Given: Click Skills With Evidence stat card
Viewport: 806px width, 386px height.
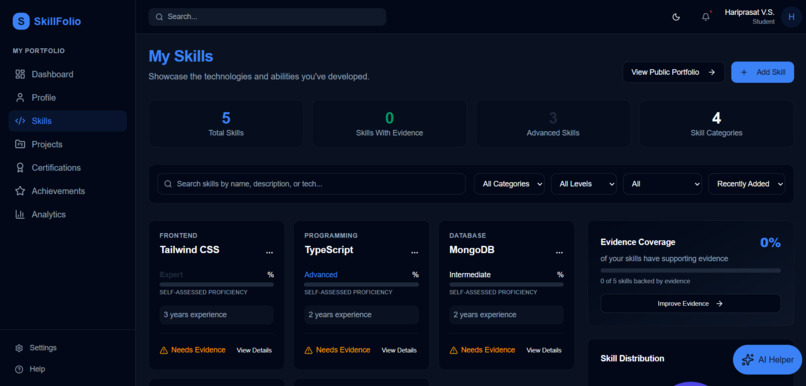Looking at the screenshot, I should 390,124.
